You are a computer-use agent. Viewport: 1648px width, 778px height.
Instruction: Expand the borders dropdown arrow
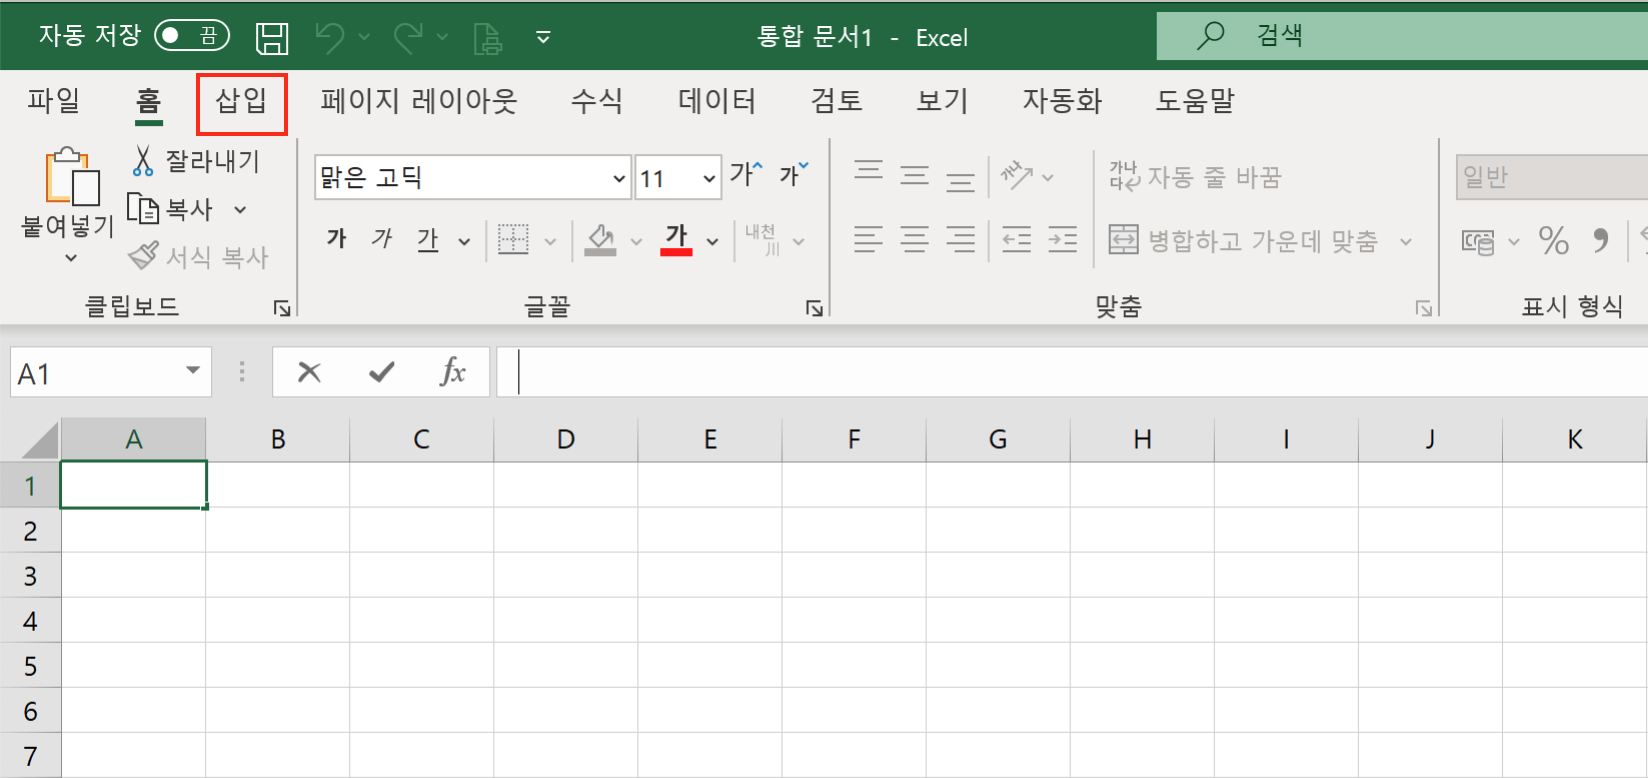coord(550,241)
